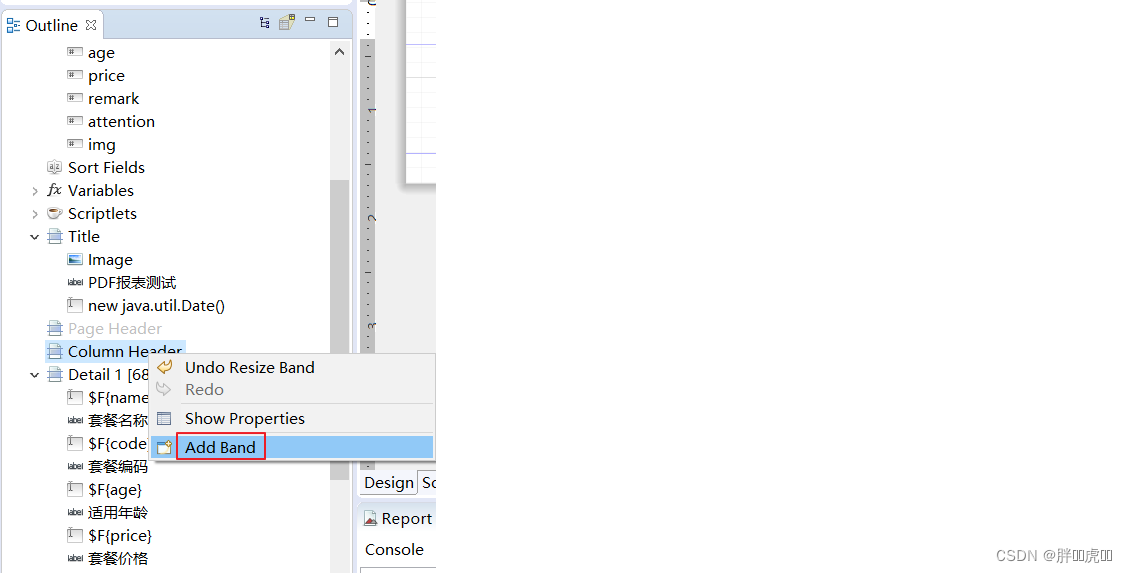Expand the Scriptlets node
The width and height of the screenshot is (1127, 573).
click(x=34, y=214)
